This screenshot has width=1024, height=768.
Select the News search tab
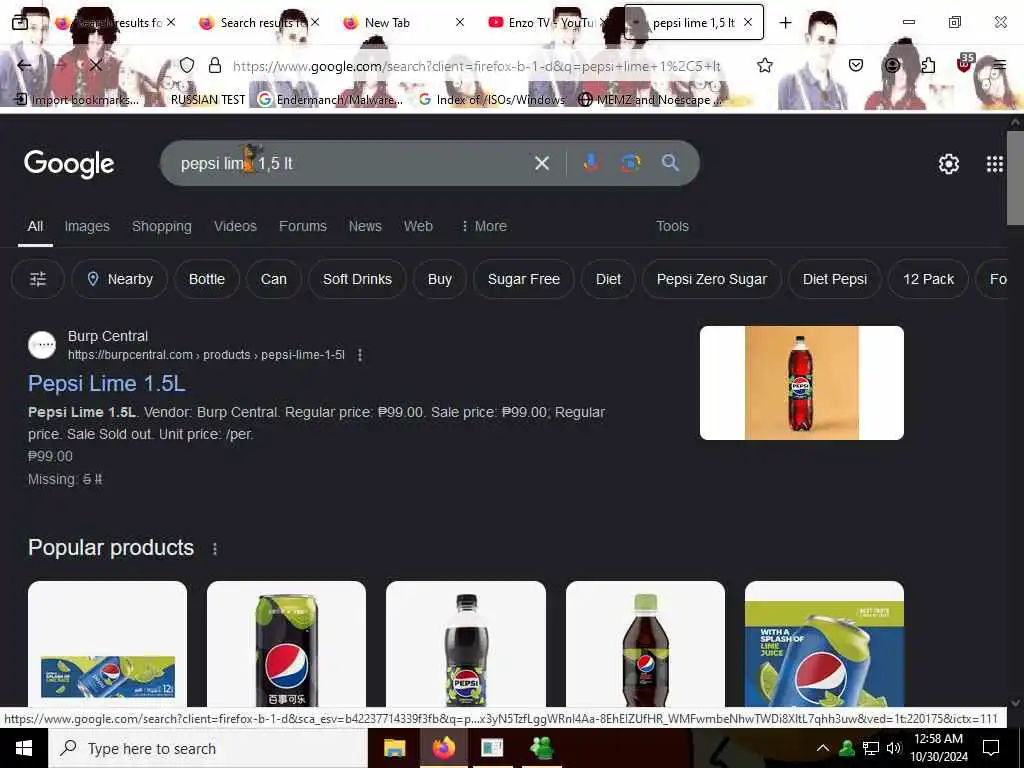point(365,226)
